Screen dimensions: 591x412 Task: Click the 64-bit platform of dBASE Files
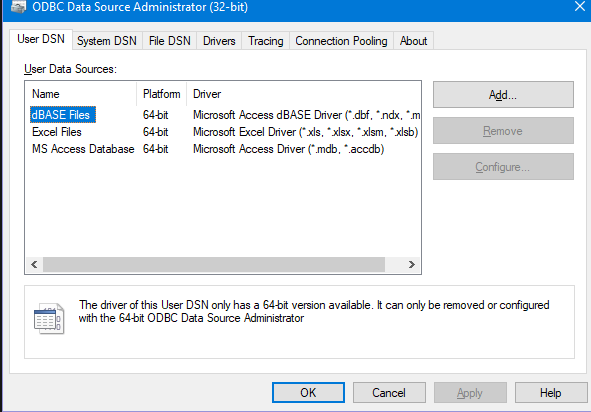155,115
